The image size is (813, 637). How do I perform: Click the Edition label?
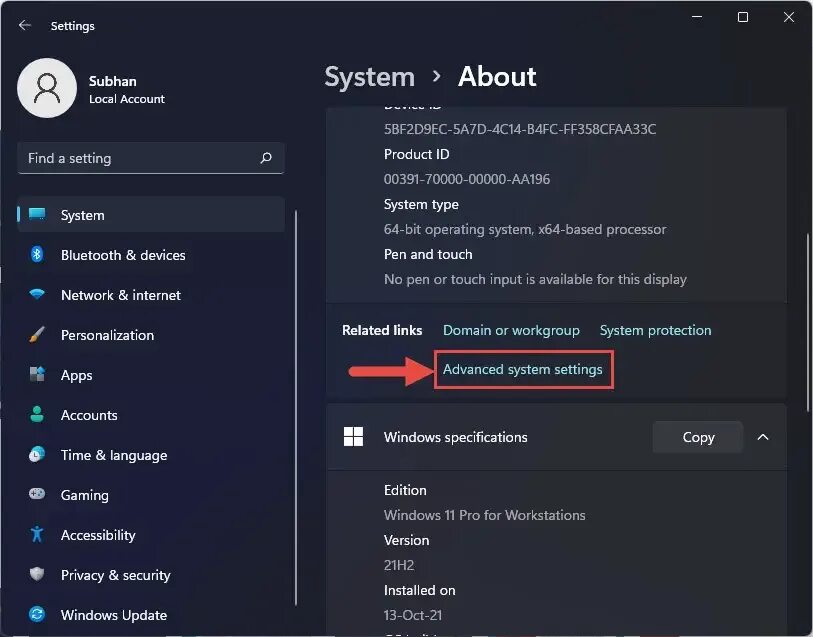(x=405, y=490)
